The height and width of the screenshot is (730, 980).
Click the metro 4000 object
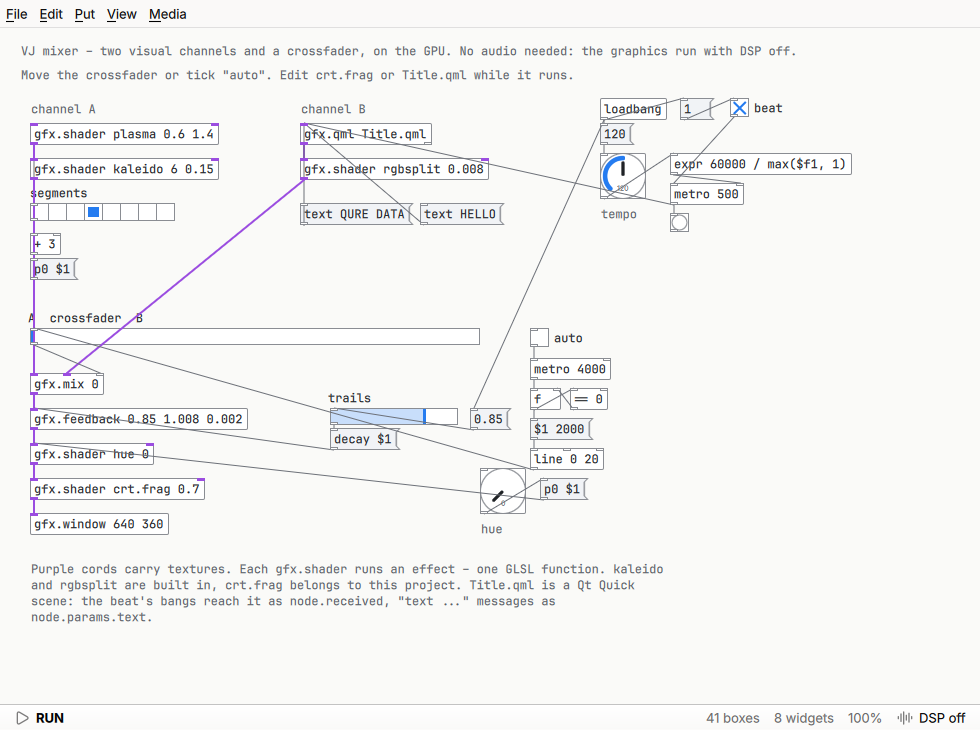[x=571, y=369]
